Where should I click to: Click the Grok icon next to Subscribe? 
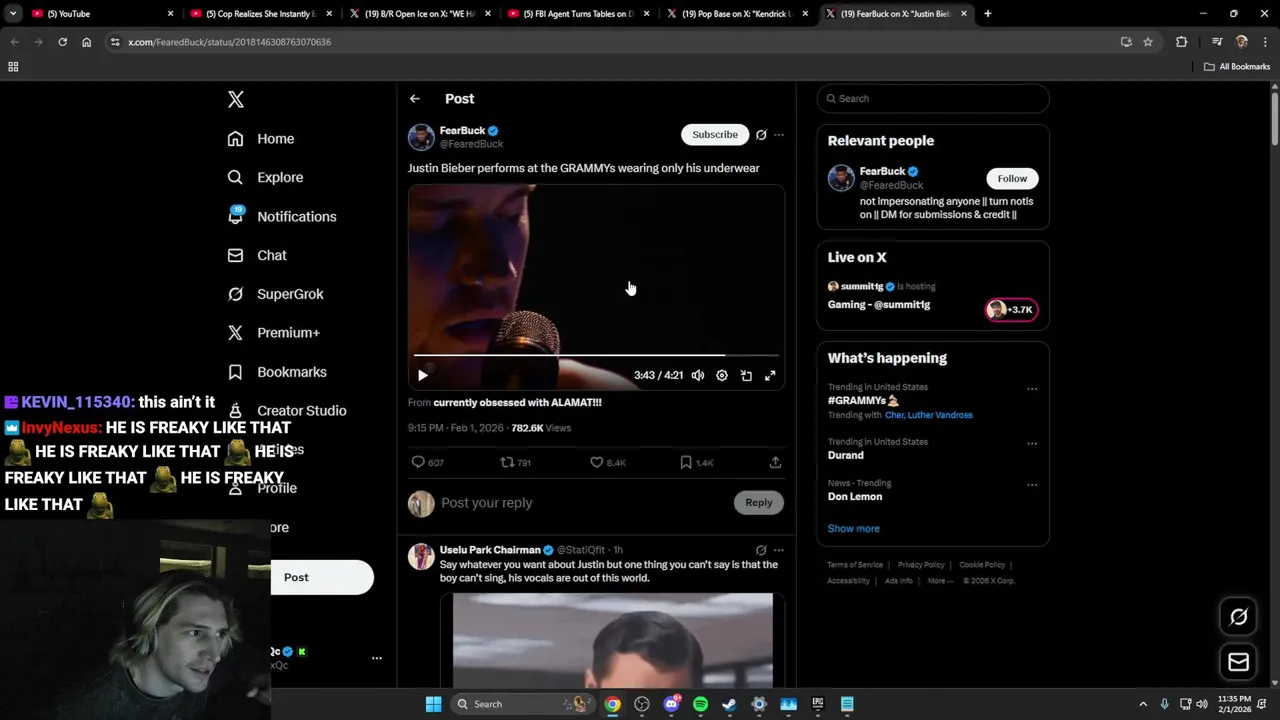tap(761, 135)
